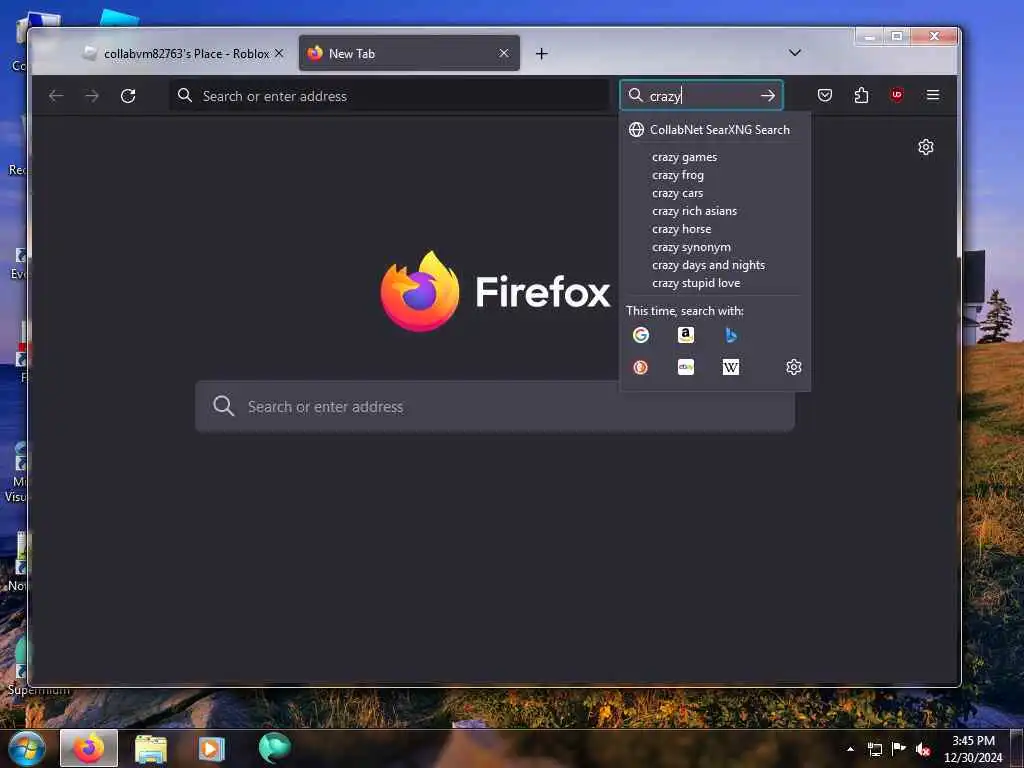Click Firefox icon in taskbar
The image size is (1024, 768).
[x=89, y=748]
